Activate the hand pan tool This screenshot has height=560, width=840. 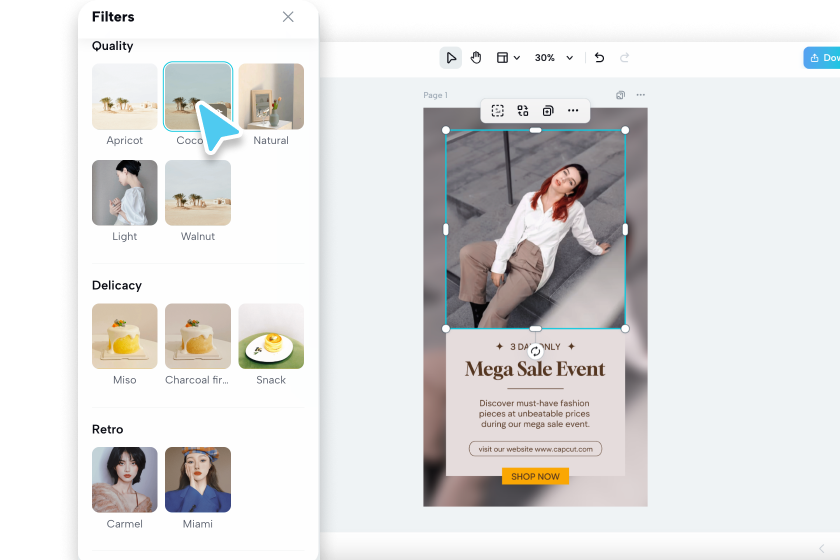click(x=476, y=57)
